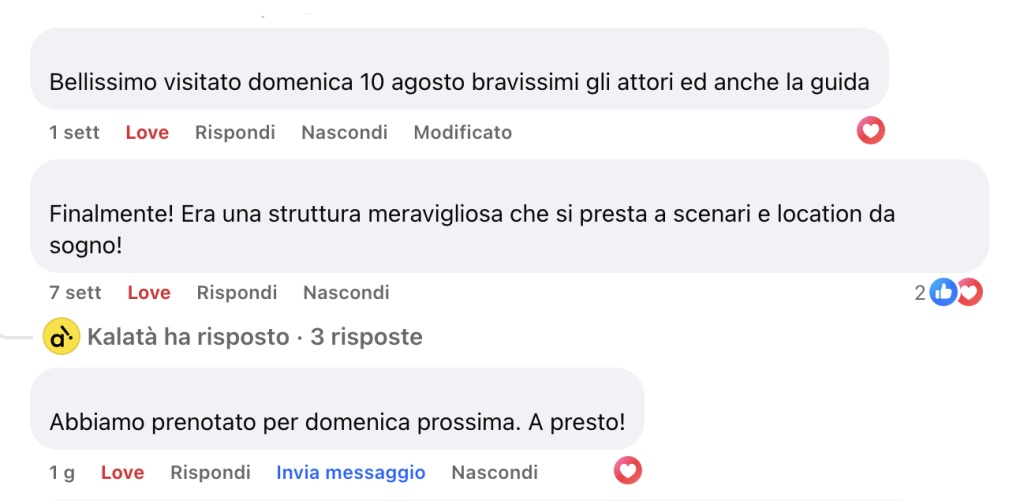Screen dimensions: 1024x501
Task: Toggle Love on the Abbiamo prenotato comment
Action: [122, 472]
